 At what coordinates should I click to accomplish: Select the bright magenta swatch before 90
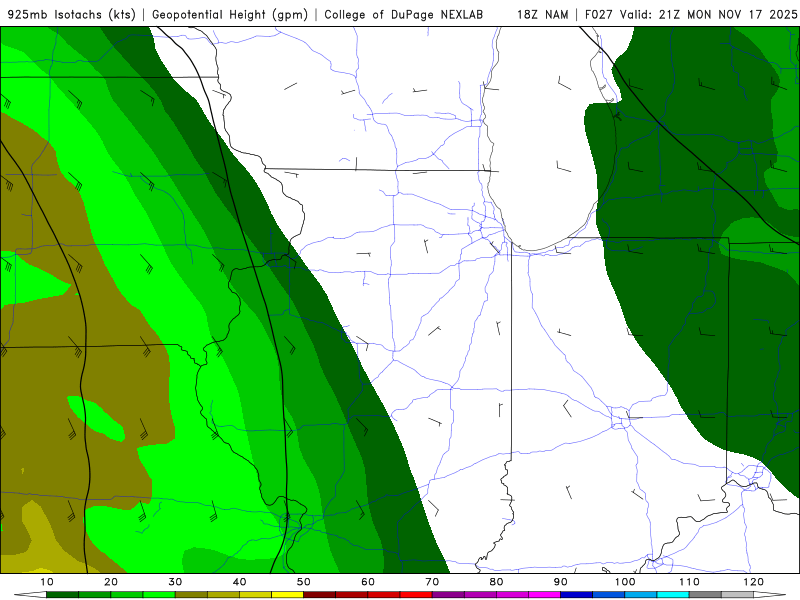[x=544, y=595]
